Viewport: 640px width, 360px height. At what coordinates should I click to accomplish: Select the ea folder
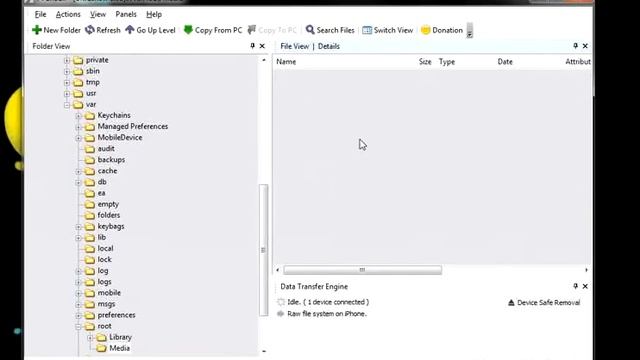click(x=101, y=193)
